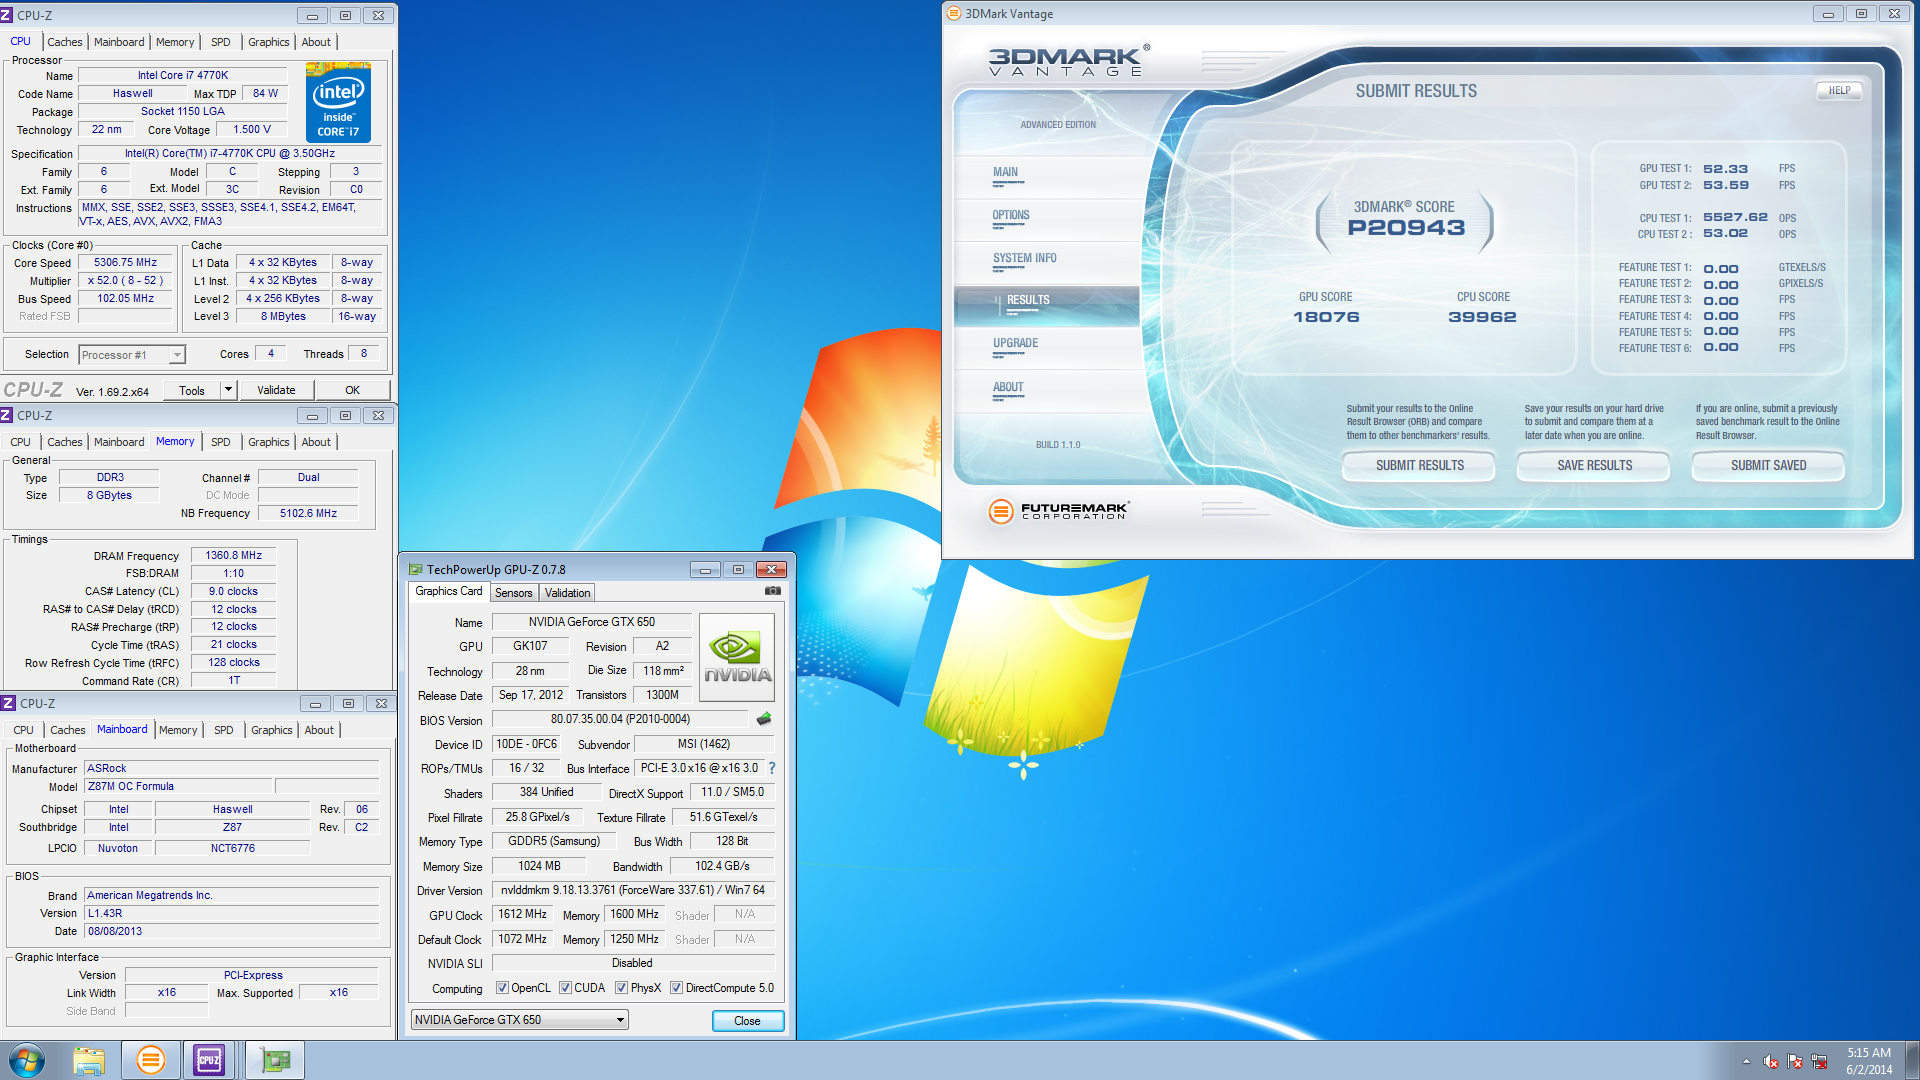This screenshot has width=1920, height=1080.
Task: Open SPD tab in top CPU-Z window
Action: (221, 42)
